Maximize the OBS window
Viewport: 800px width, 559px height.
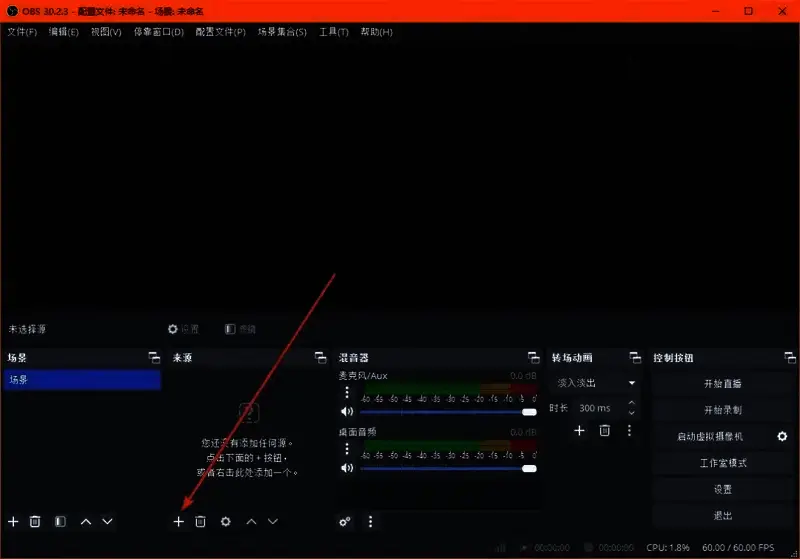(748, 11)
